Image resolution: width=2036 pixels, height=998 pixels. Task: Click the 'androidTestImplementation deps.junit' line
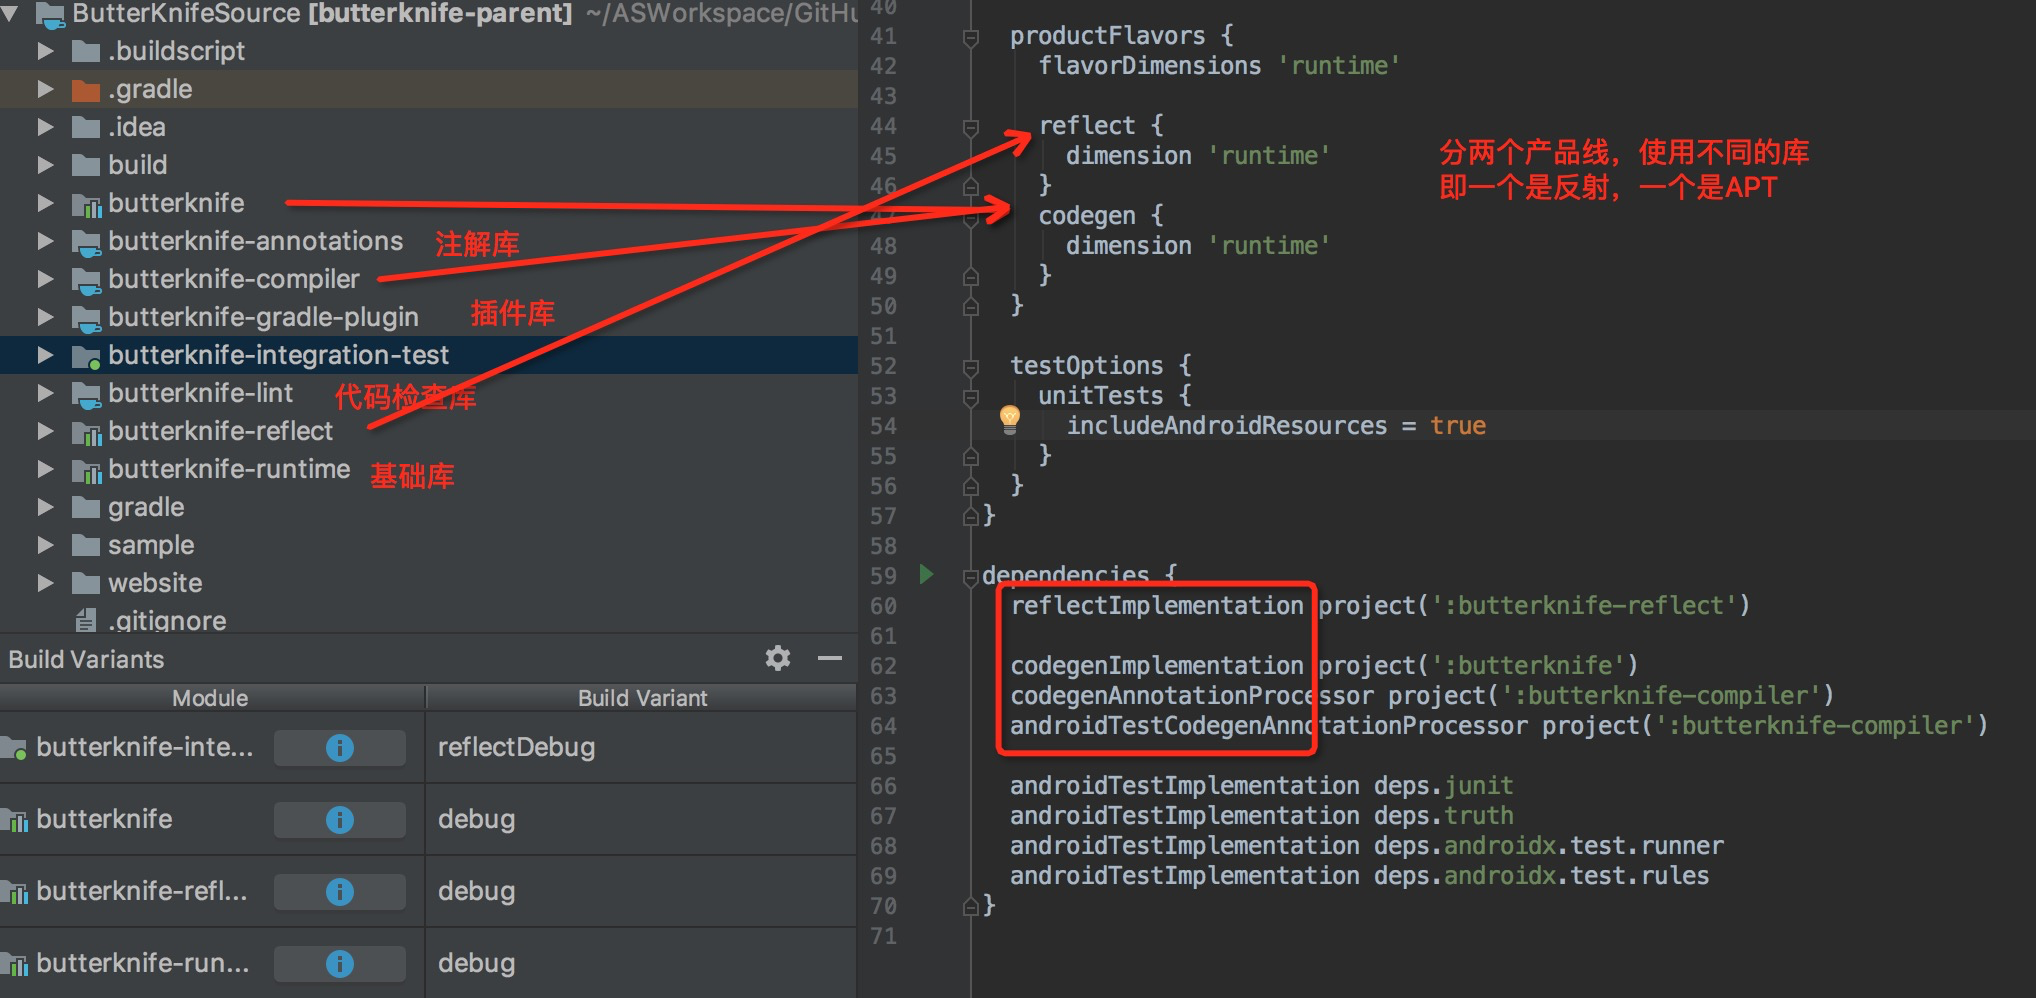(x=1261, y=786)
